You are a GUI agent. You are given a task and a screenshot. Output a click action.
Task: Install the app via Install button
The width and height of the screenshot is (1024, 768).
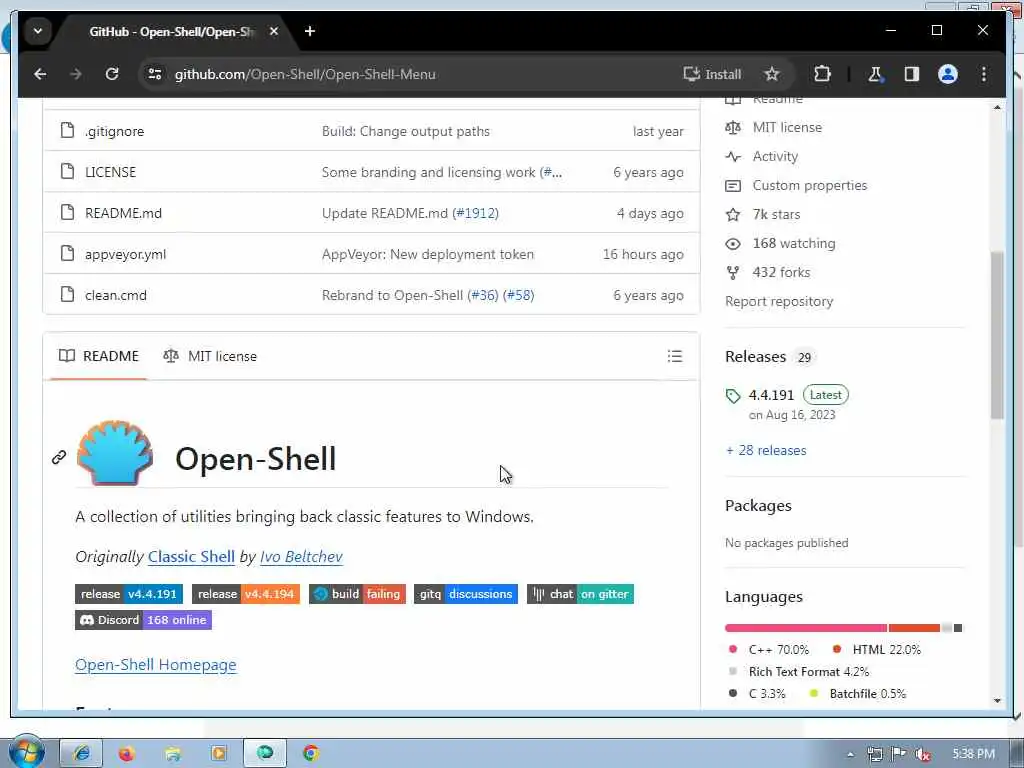[x=712, y=74]
